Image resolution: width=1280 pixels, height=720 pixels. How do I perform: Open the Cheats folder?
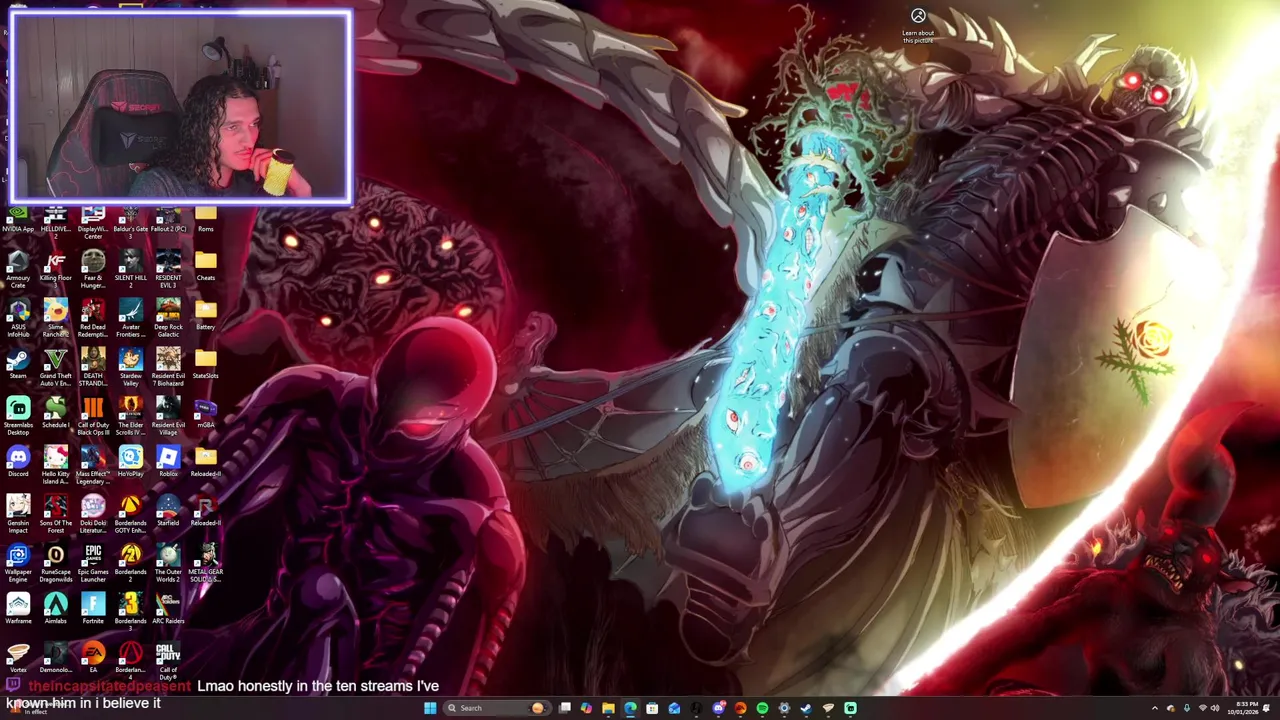206,267
